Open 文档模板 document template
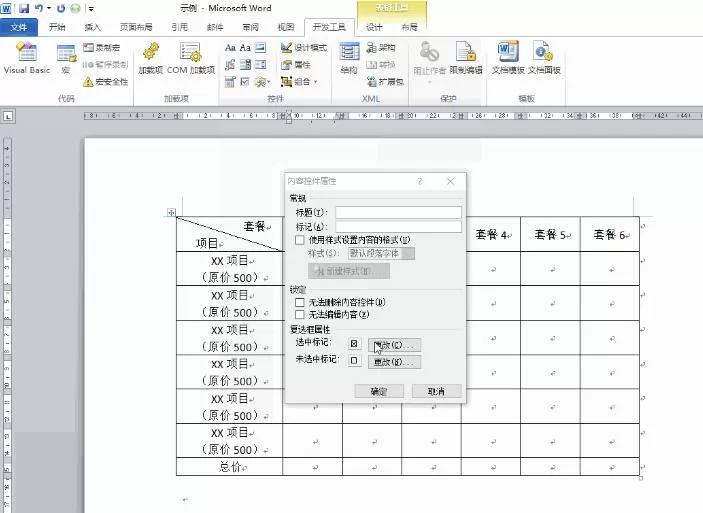 pyautogui.click(x=508, y=57)
